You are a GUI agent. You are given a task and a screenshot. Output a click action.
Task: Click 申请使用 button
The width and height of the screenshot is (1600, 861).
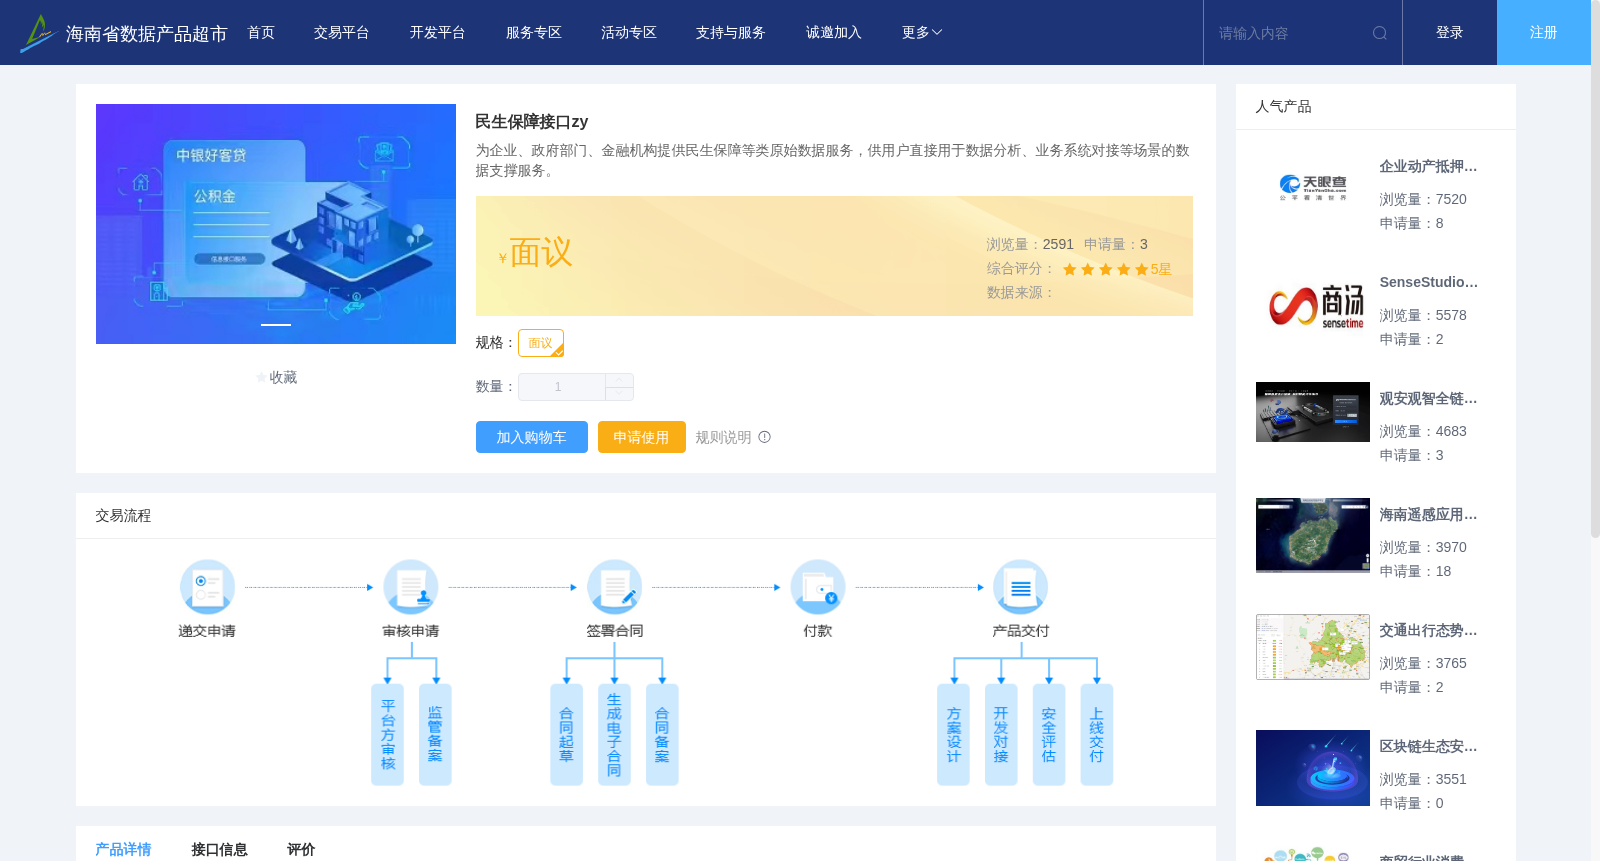coord(642,437)
